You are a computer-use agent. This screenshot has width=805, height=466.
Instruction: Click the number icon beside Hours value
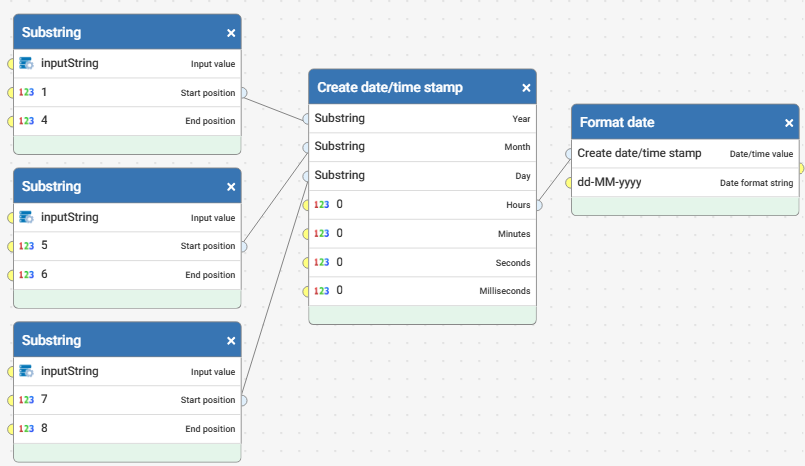321,205
